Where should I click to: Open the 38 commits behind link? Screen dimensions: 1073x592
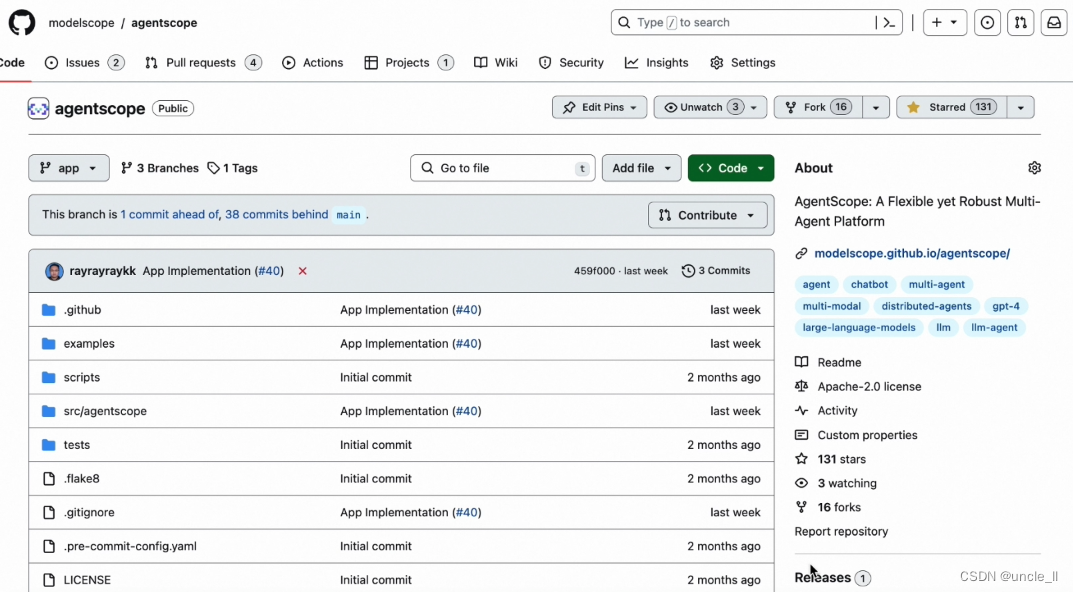(276, 214)
